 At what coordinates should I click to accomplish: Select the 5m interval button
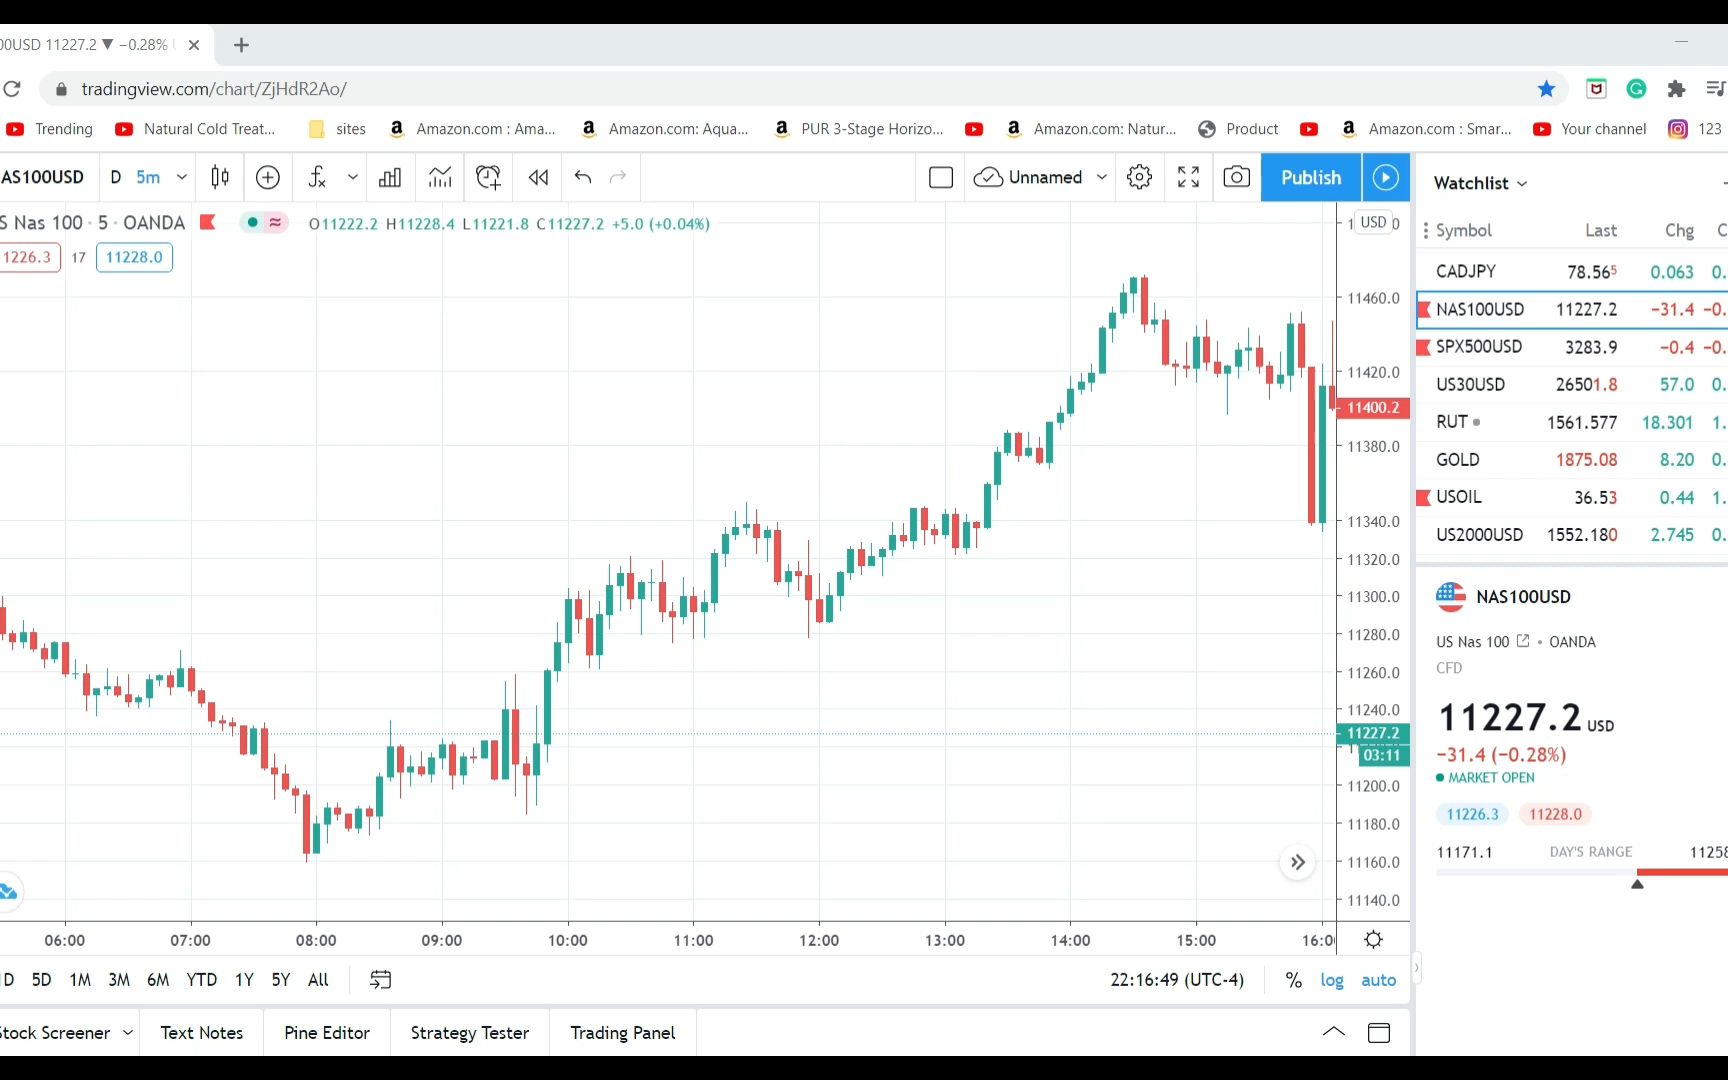(x=148, y=177)
